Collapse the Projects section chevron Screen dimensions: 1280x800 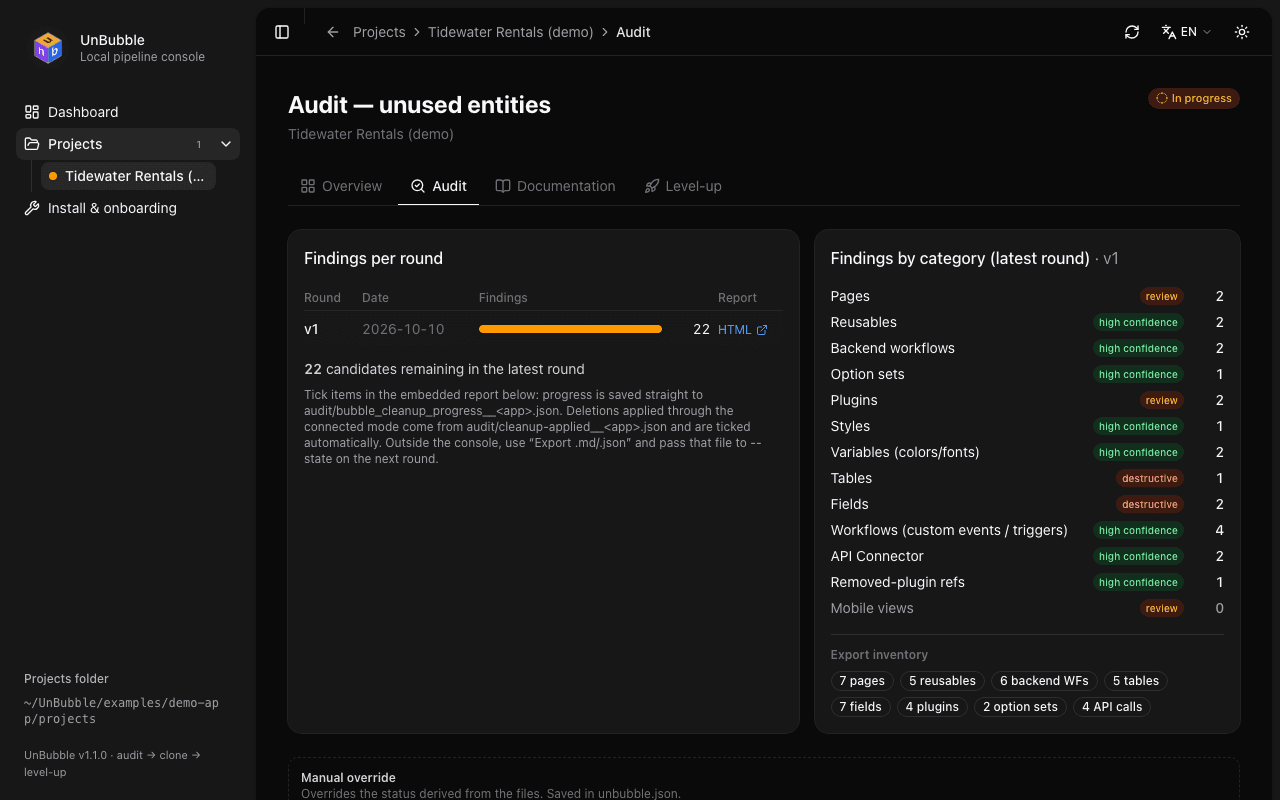(226, 144)
